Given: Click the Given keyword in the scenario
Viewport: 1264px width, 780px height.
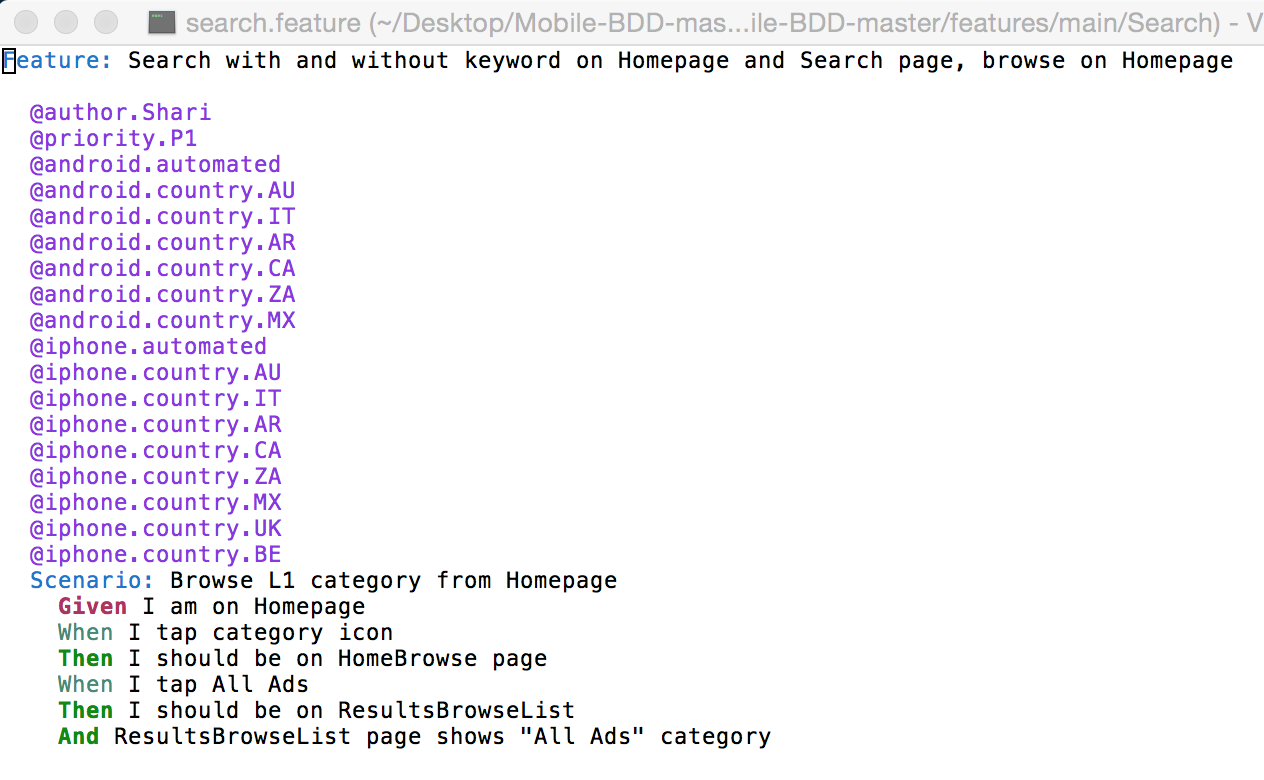Looking at the screenshot, I should 92,606.
